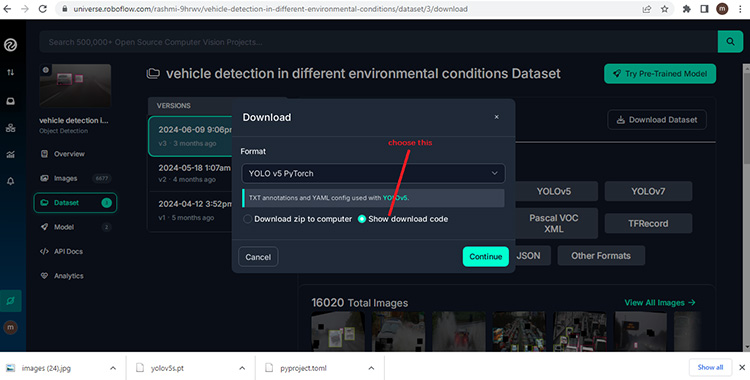Toggle the browser side panel icon
This screenshot has height=380, width=750.
tap(704, 9)
